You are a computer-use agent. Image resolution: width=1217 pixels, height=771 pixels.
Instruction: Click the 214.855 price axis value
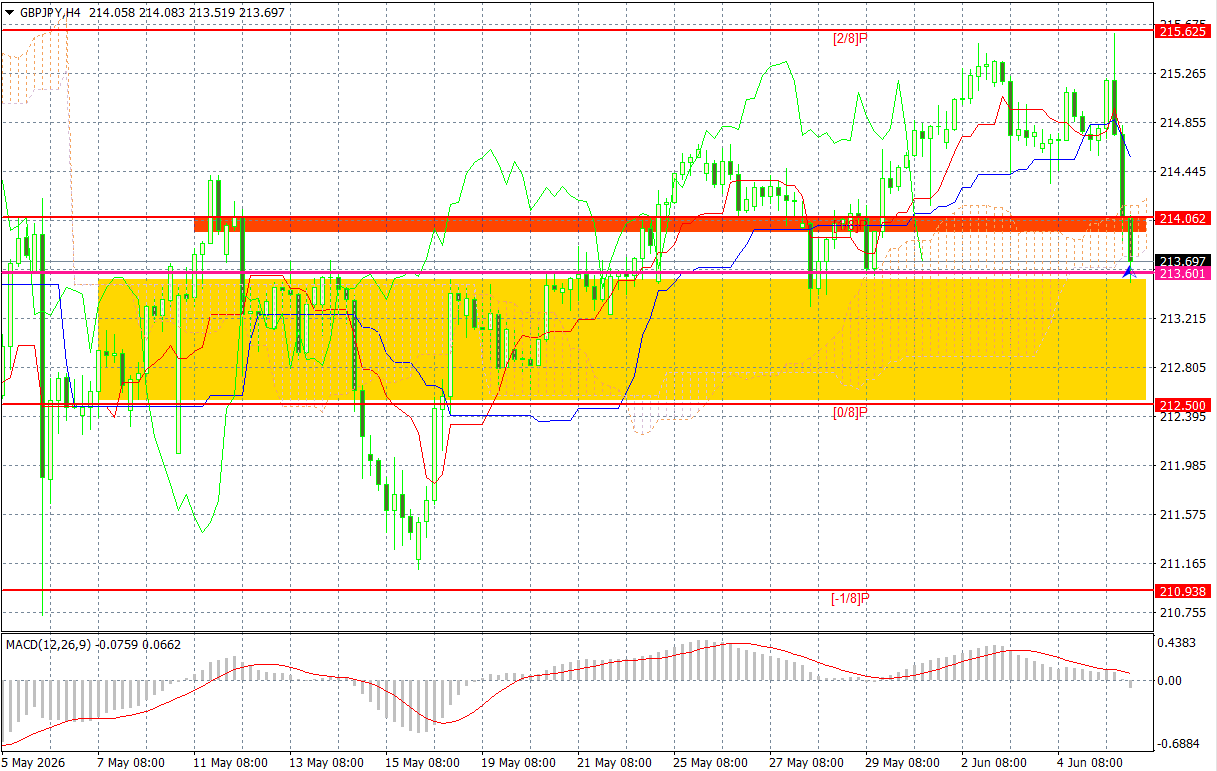[1181, 122]
